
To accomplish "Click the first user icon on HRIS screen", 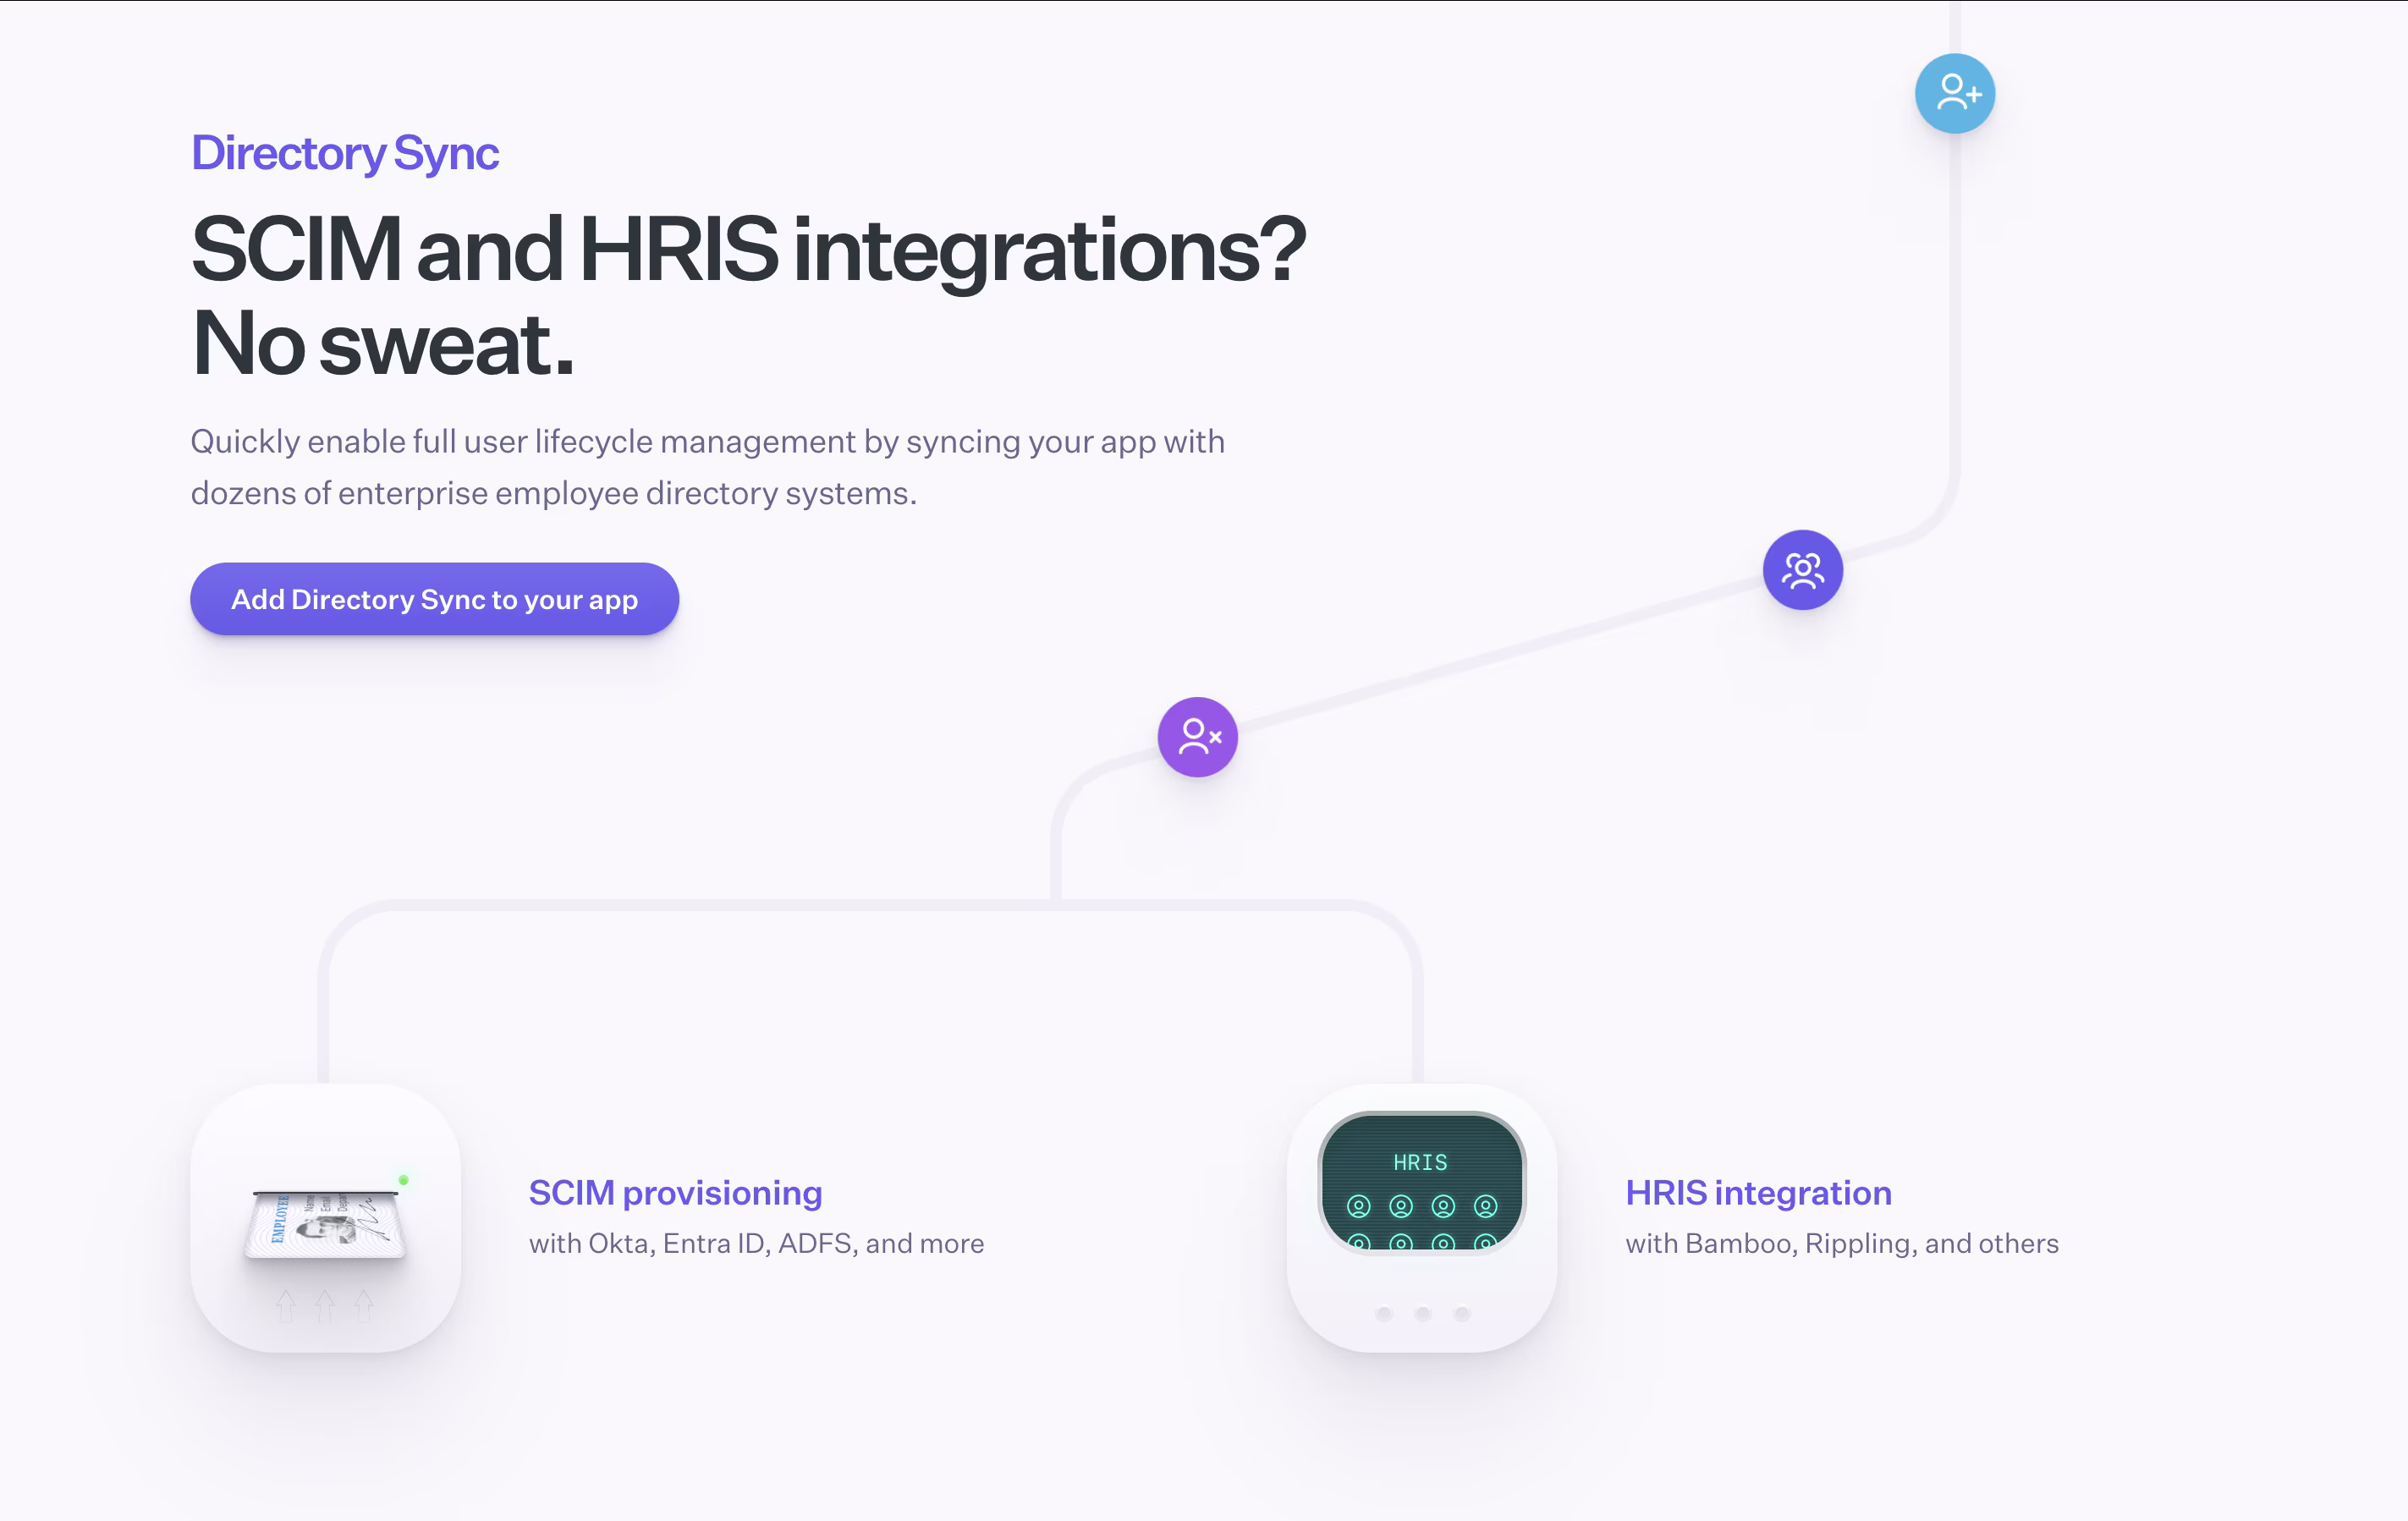I will click(x=1358, y=1206).
